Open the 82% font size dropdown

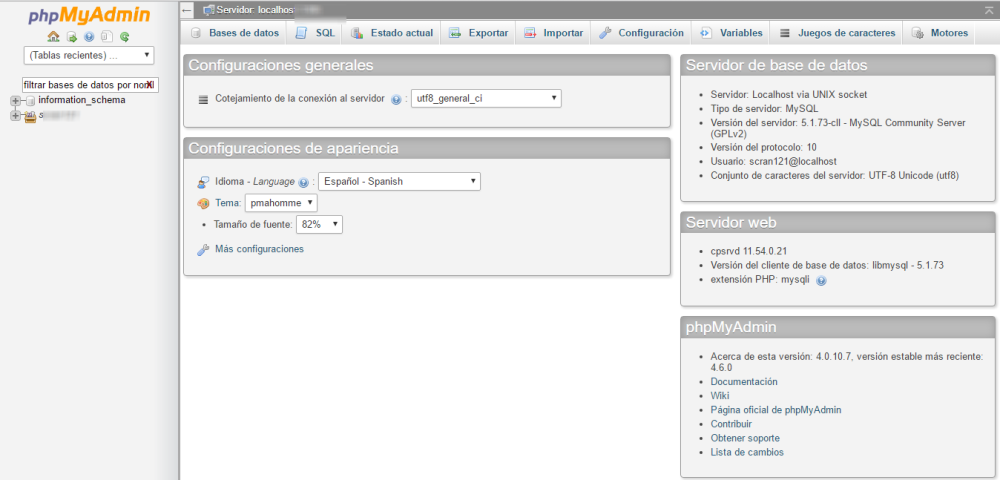pyautogui.click(x=320, y=224)
